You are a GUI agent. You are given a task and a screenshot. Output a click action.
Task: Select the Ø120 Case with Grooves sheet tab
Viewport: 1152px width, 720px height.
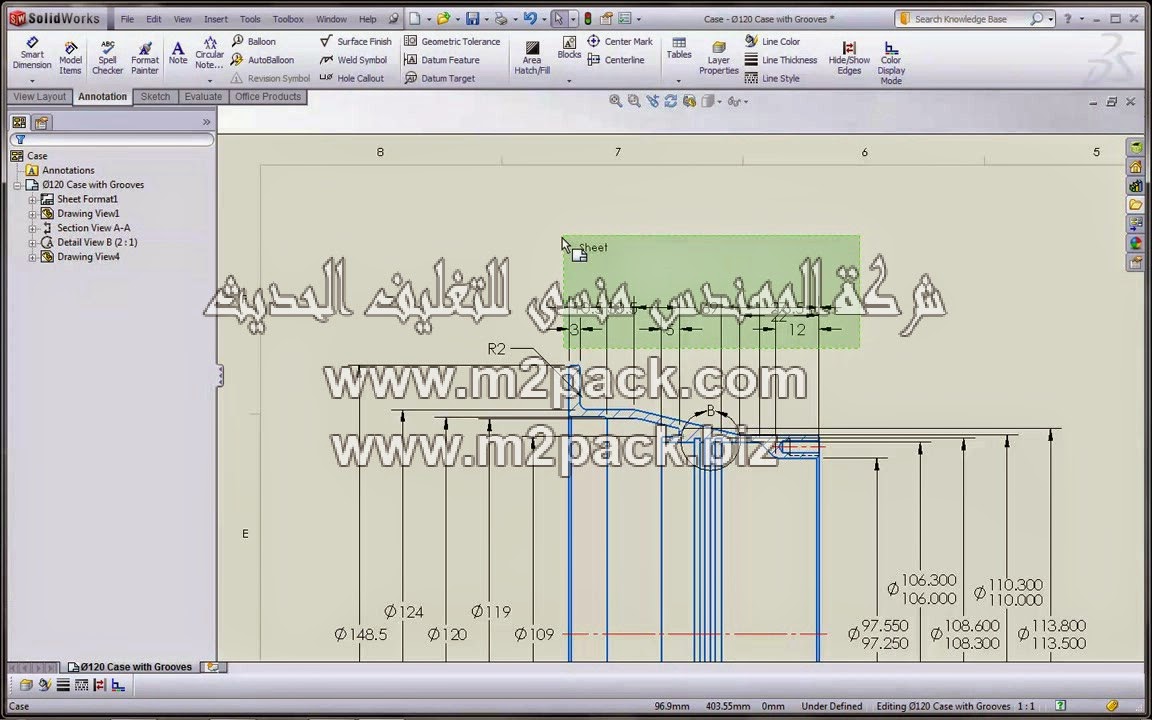point(129,667)
